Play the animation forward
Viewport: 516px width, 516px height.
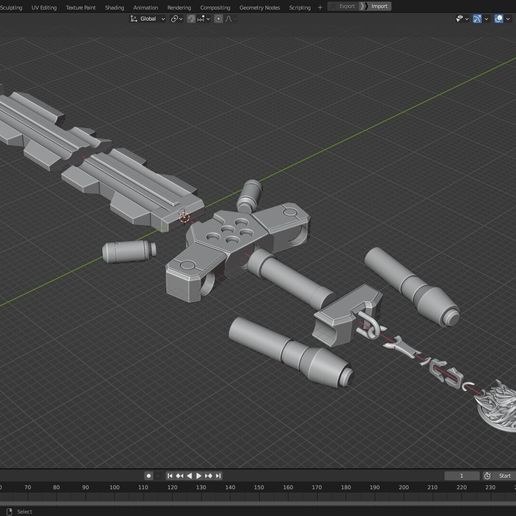click(199, 476)
